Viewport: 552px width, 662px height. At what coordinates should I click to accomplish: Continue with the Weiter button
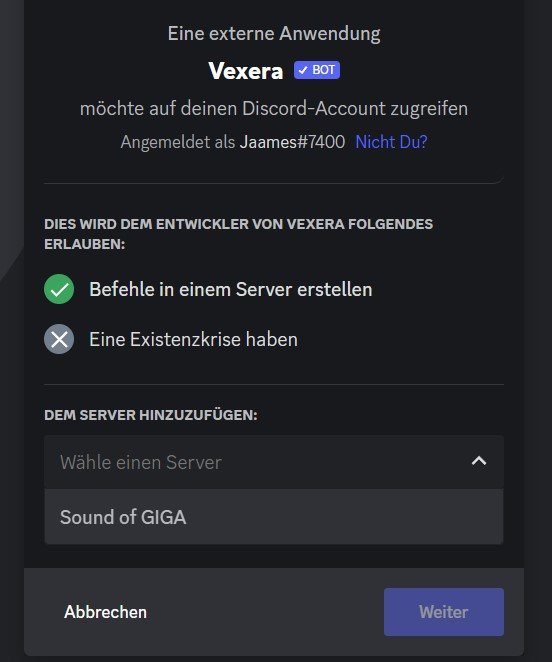point(444,612)
